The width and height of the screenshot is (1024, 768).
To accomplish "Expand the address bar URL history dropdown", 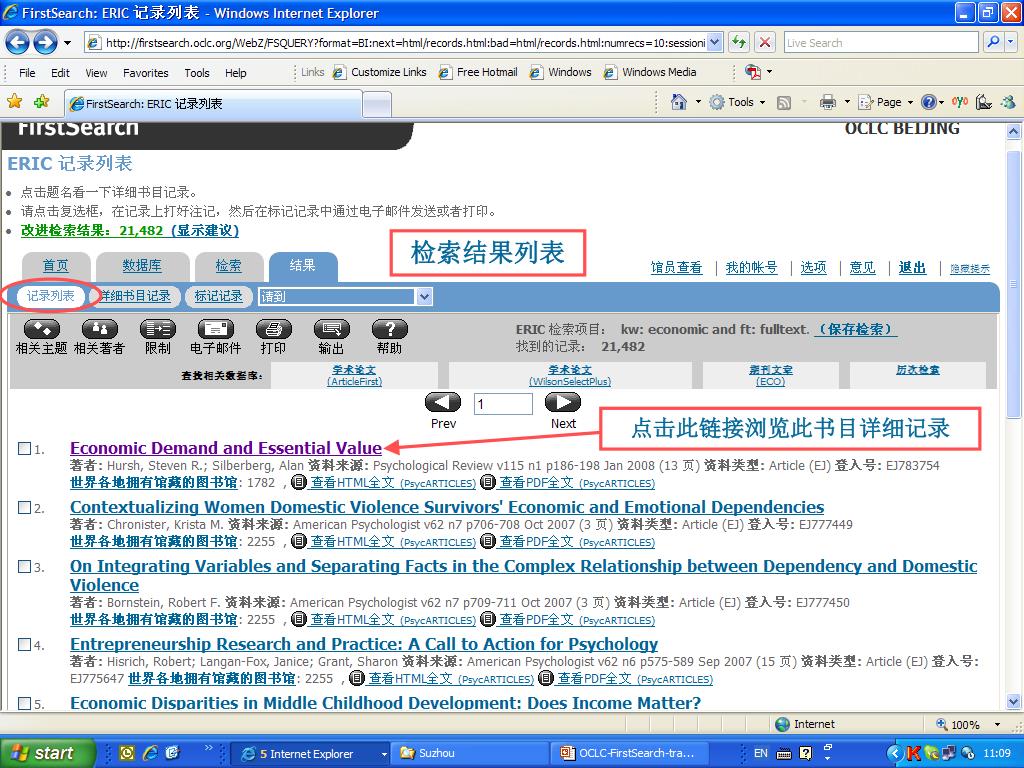I will click(715, 43).
